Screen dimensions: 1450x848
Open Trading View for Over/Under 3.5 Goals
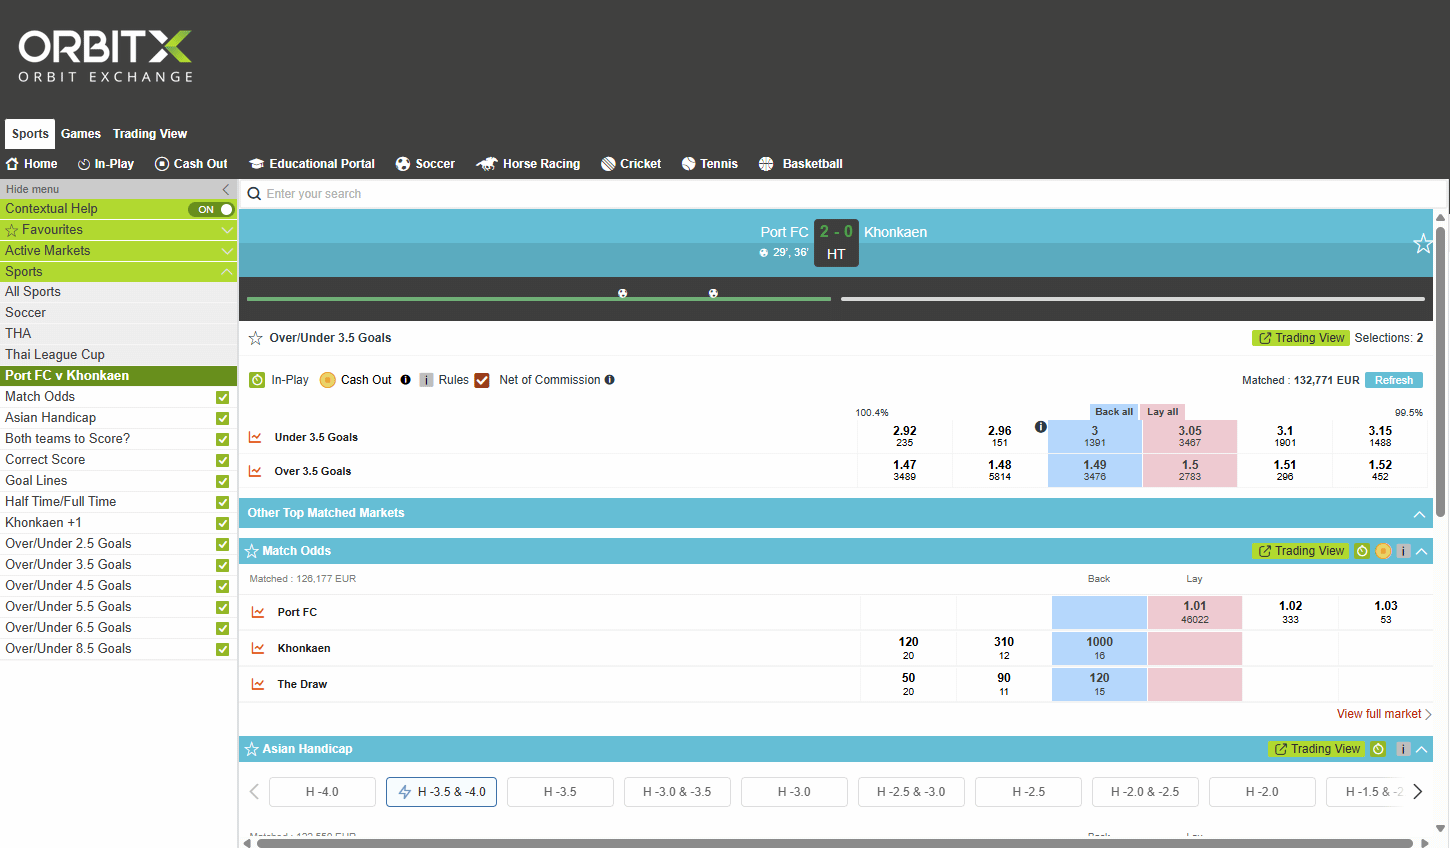[x=1301, y=338]
